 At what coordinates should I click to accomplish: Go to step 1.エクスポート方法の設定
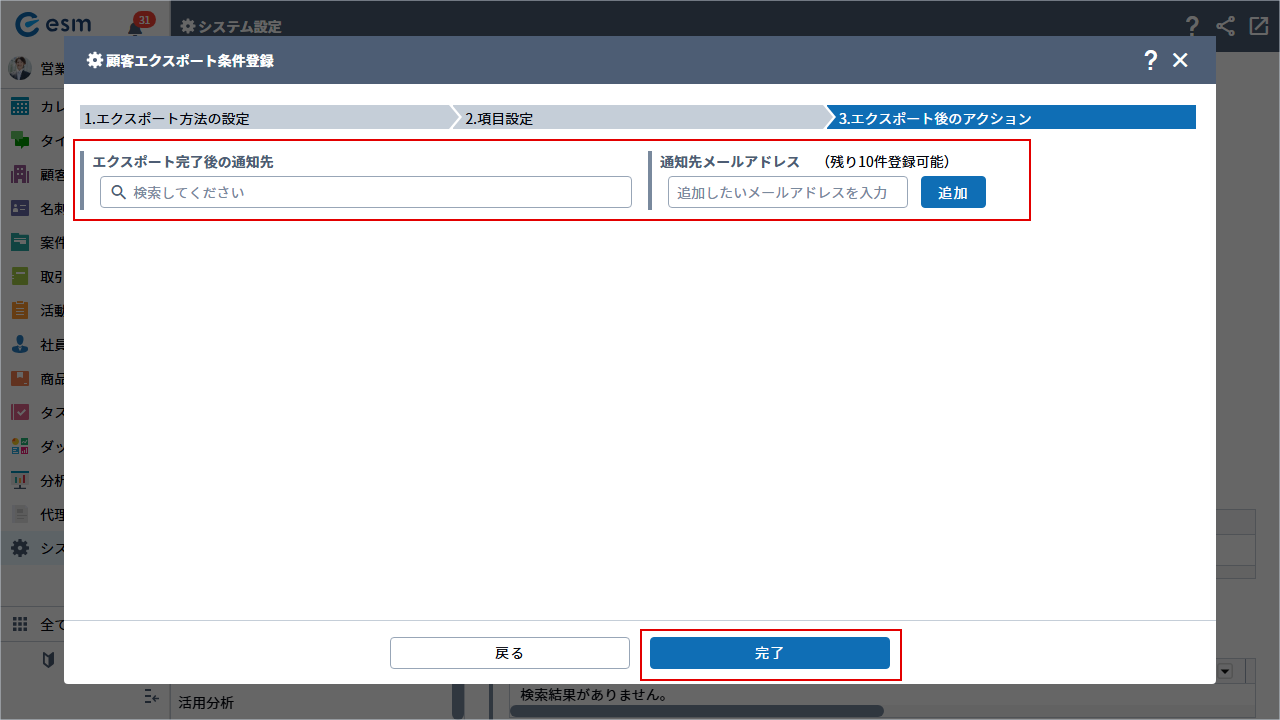(265, 118)
